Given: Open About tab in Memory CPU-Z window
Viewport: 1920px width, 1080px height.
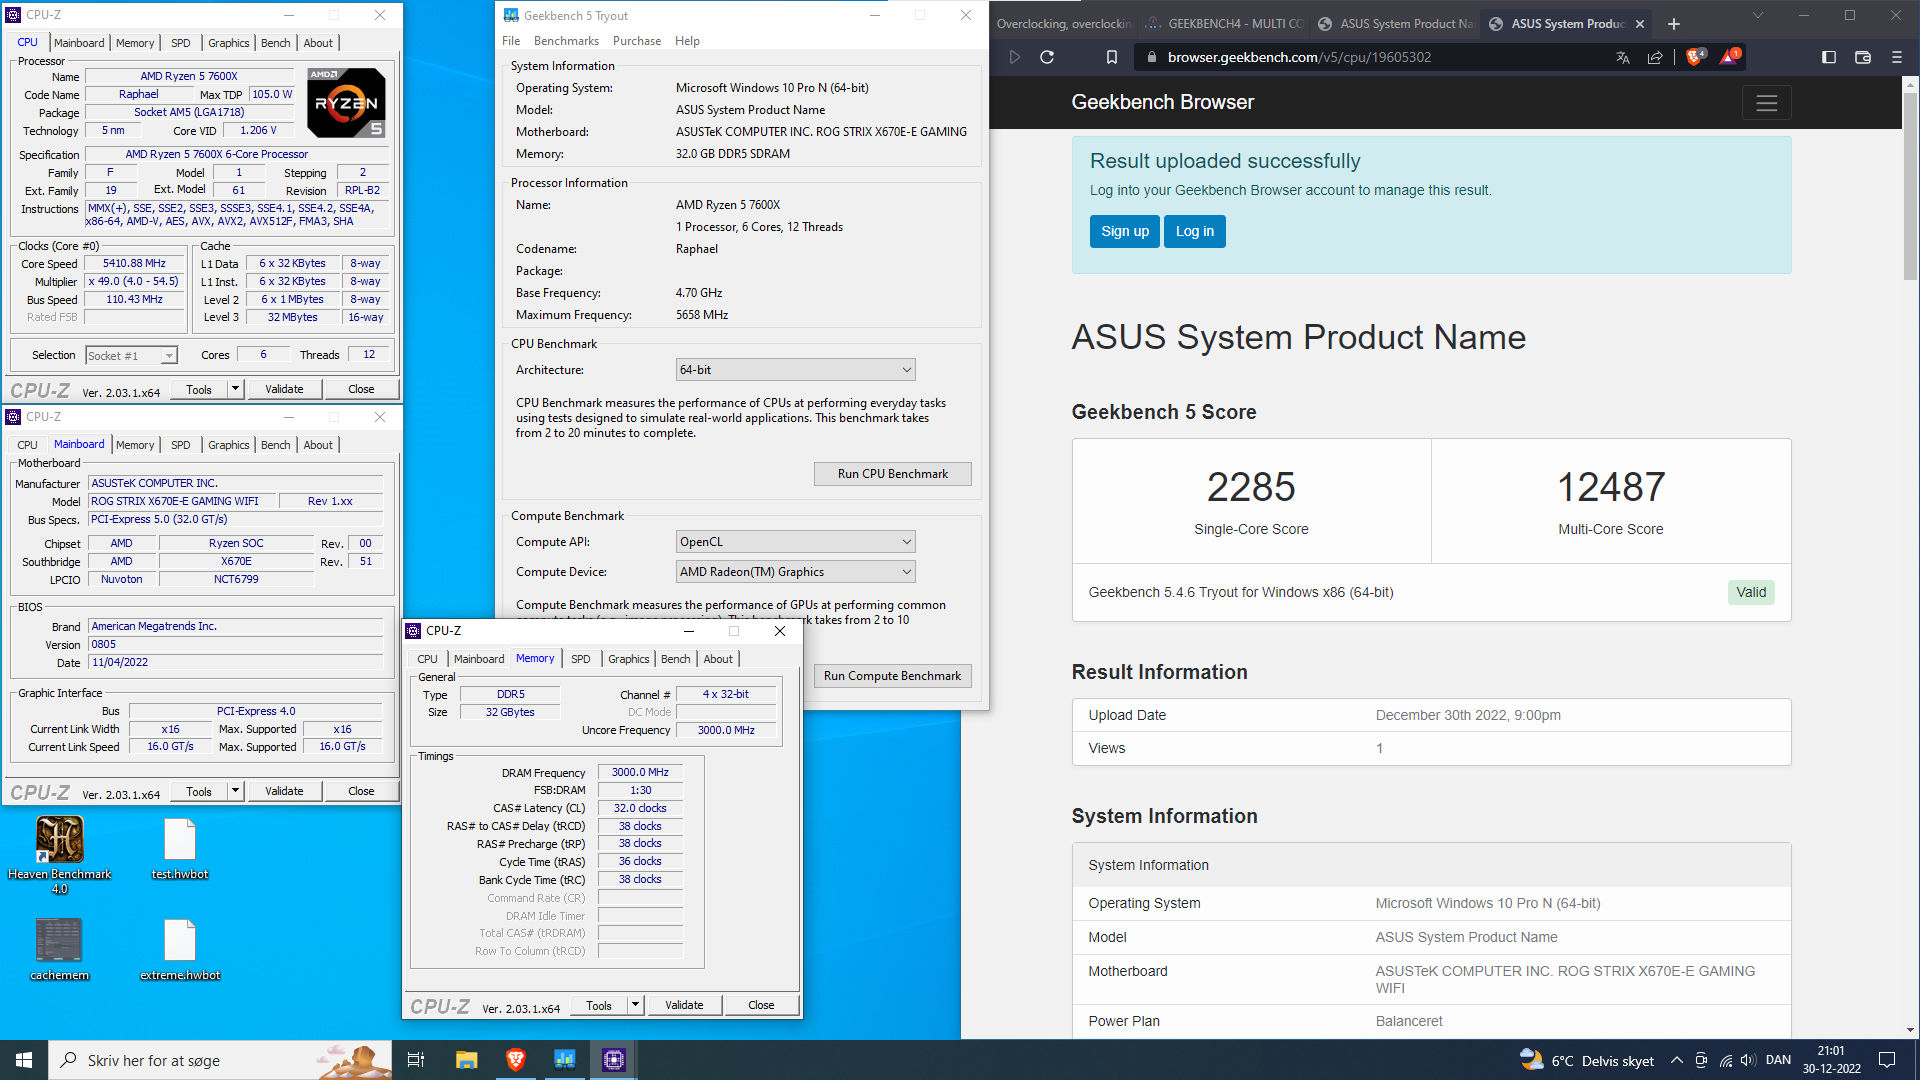Looking at the screenshot, I should coord(718,659).
